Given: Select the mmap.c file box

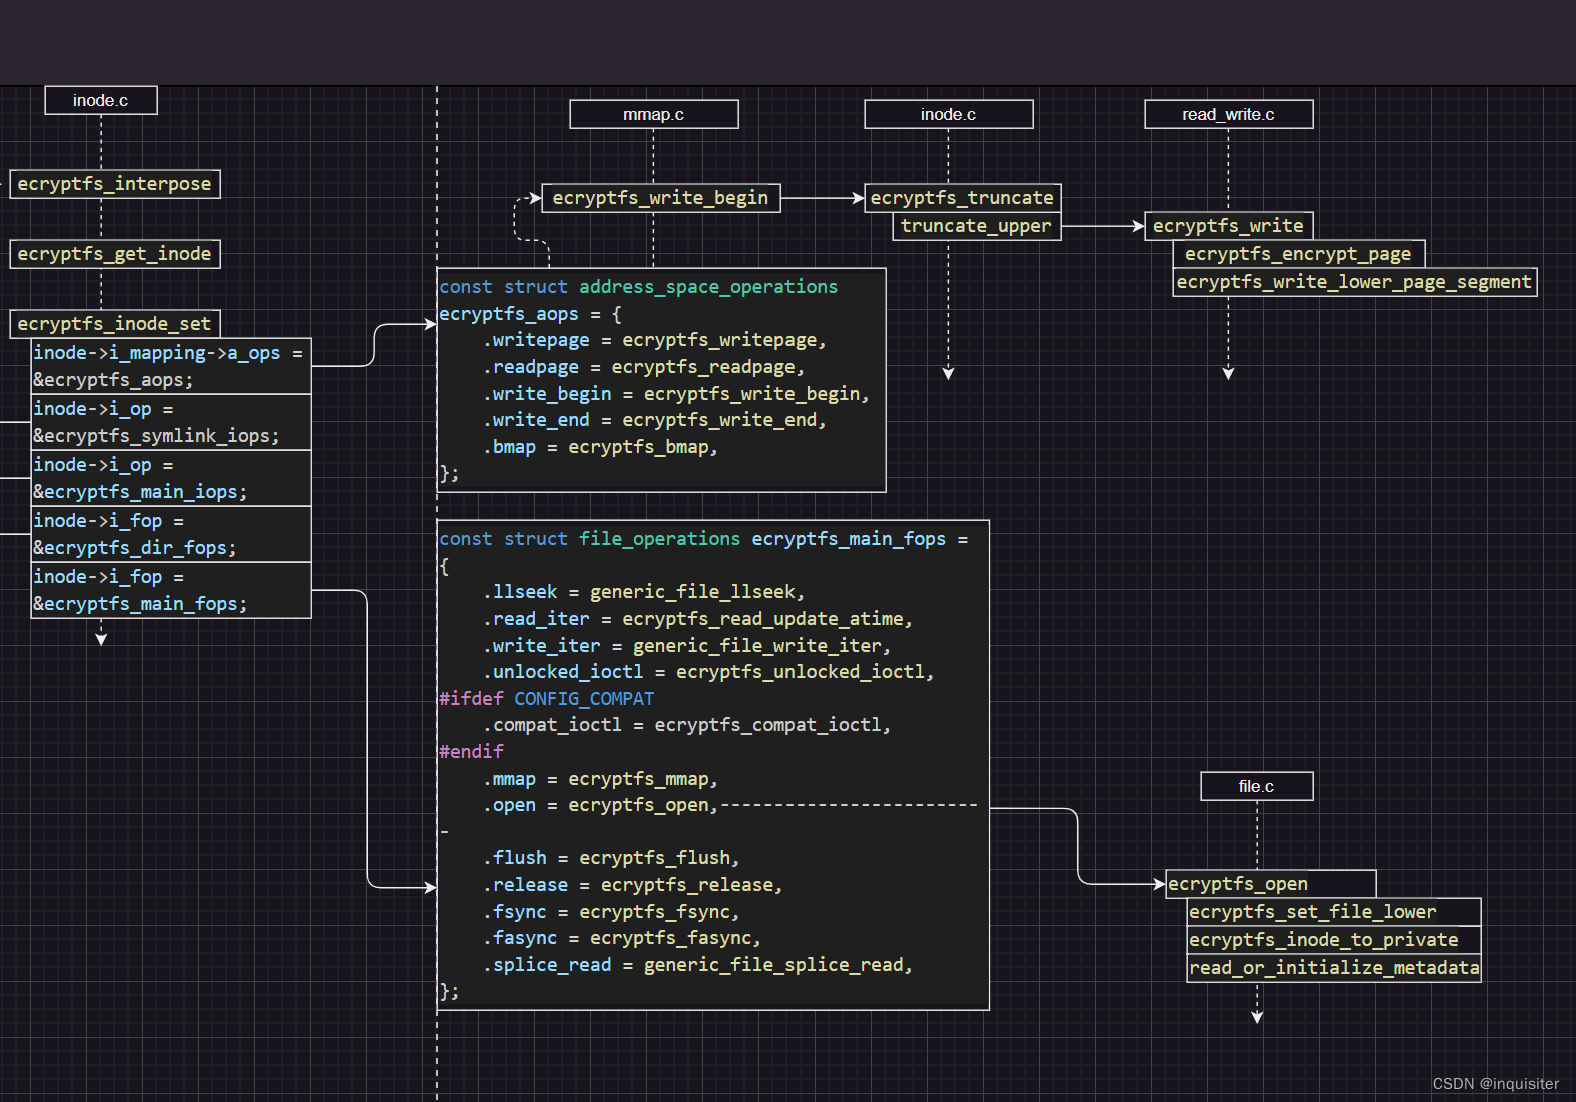Looking at the screenshot, I should [654, 114].
